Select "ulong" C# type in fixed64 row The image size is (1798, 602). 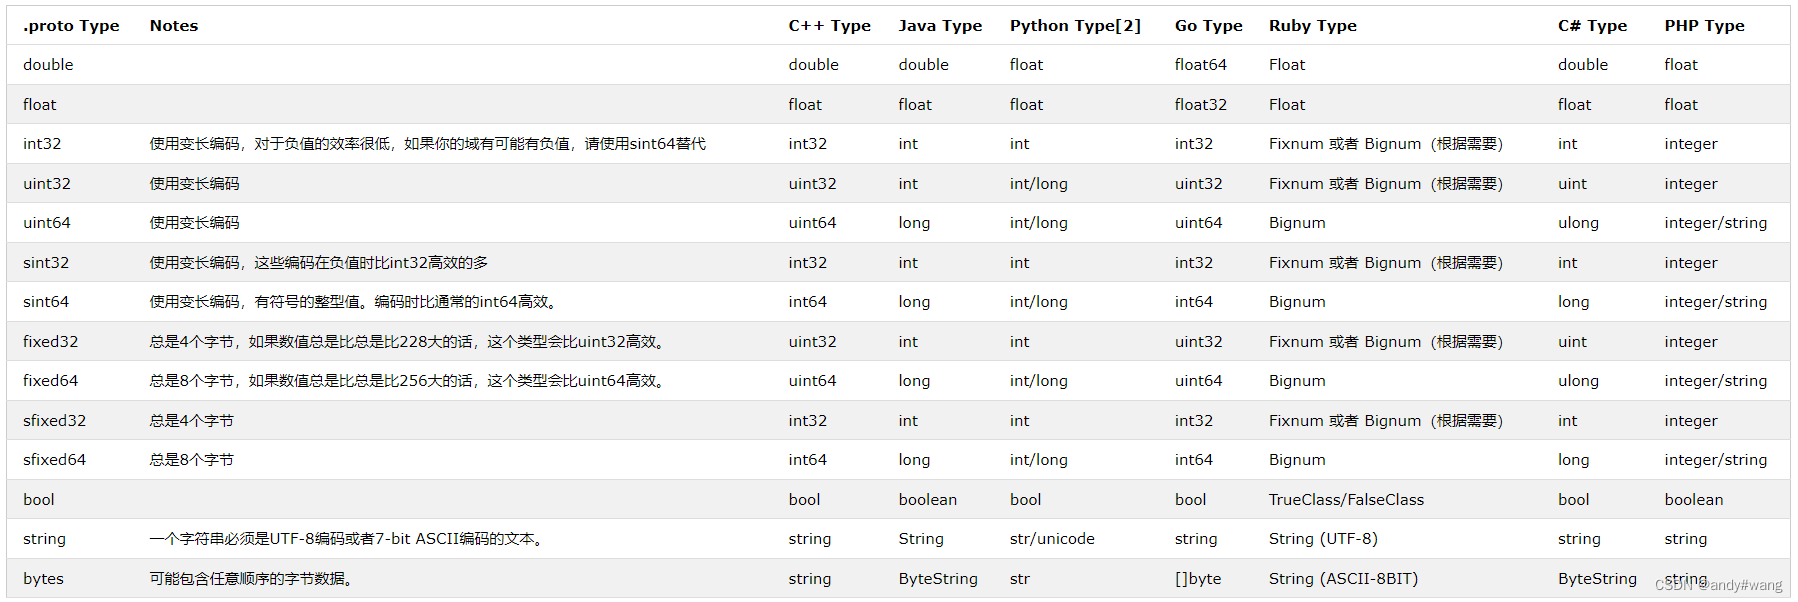(1578, 381)
